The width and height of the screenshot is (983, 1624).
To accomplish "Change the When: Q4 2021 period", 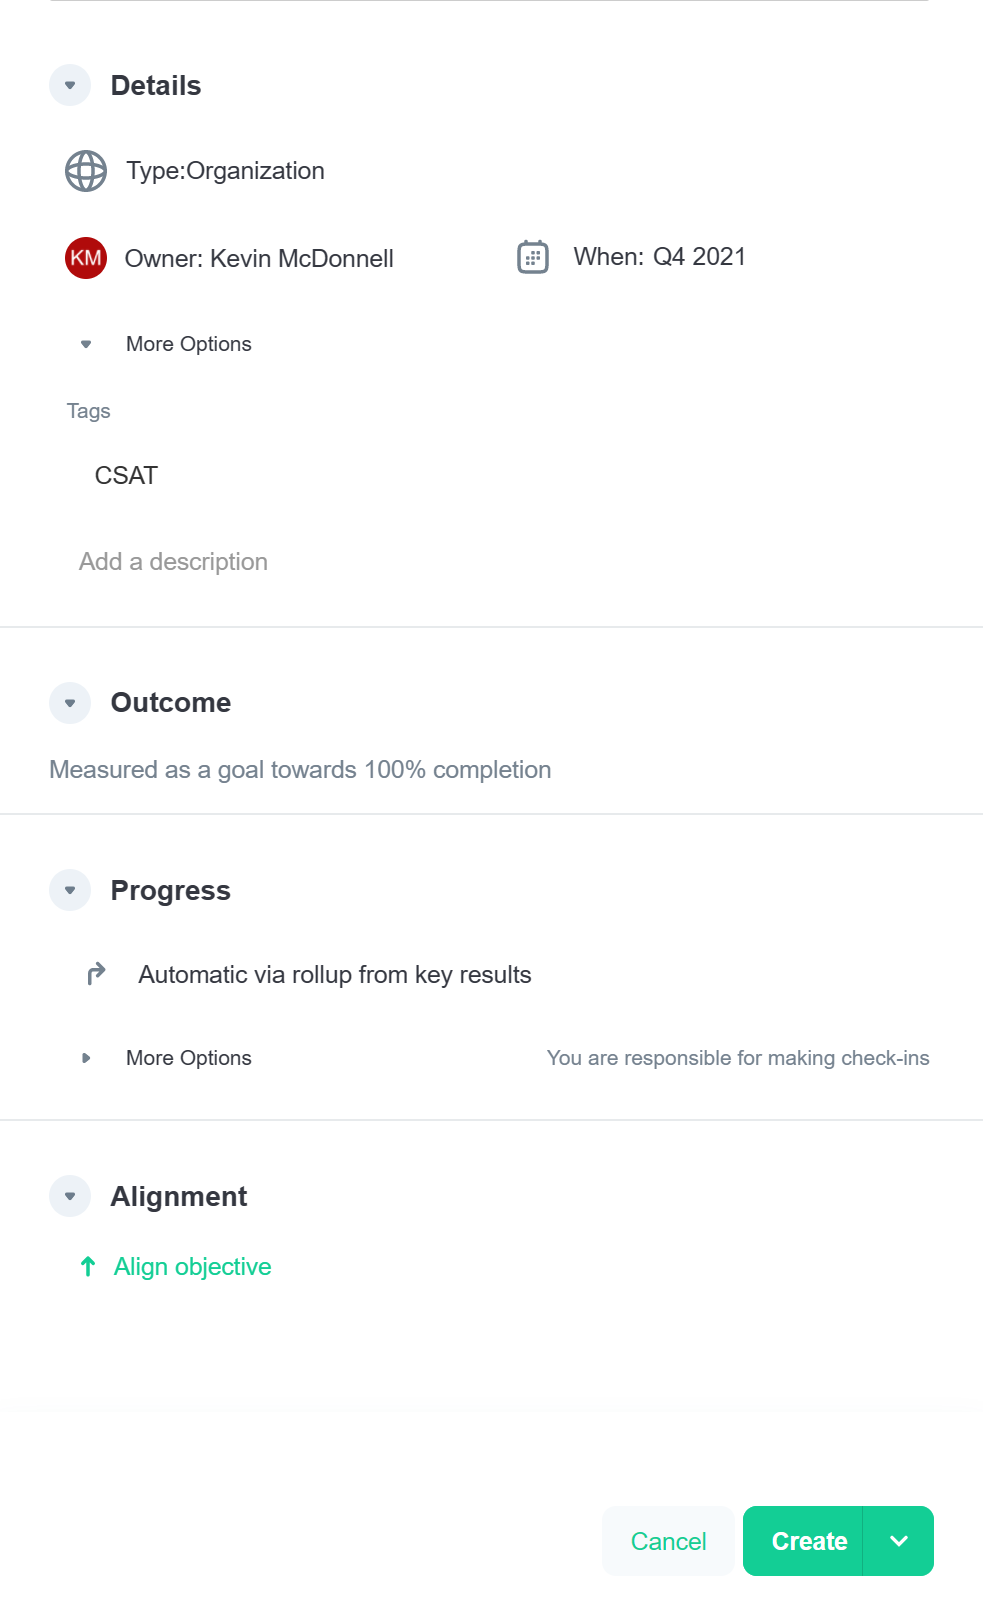I will pos(659,257).
